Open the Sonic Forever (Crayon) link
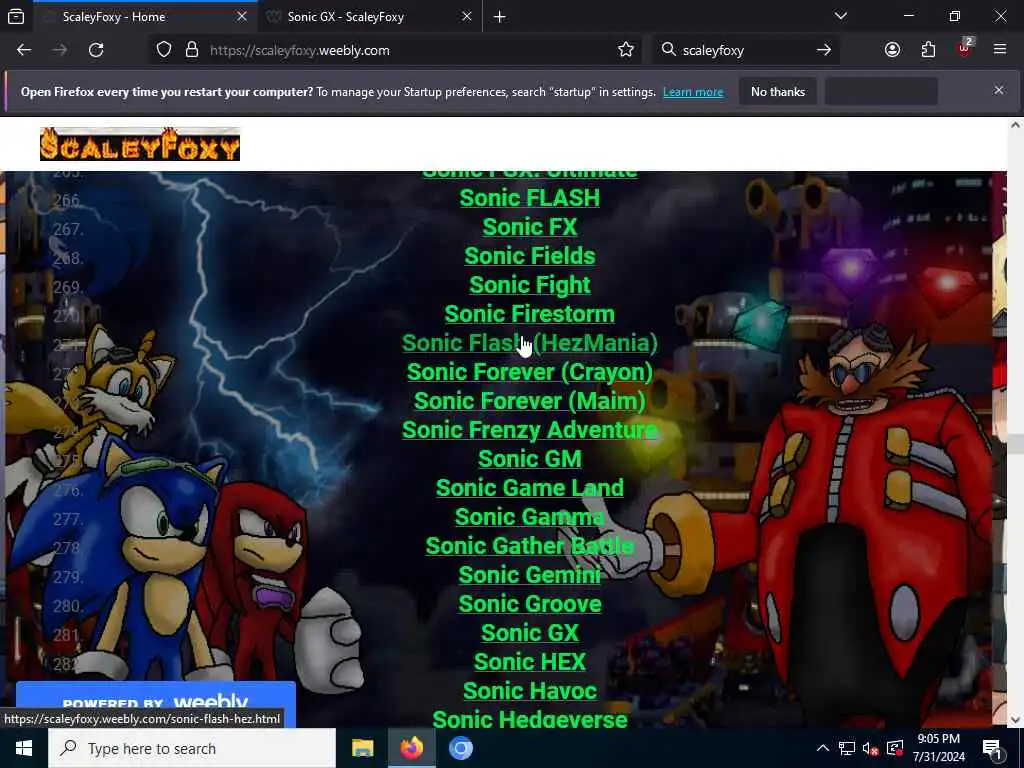 coord(530,372)
